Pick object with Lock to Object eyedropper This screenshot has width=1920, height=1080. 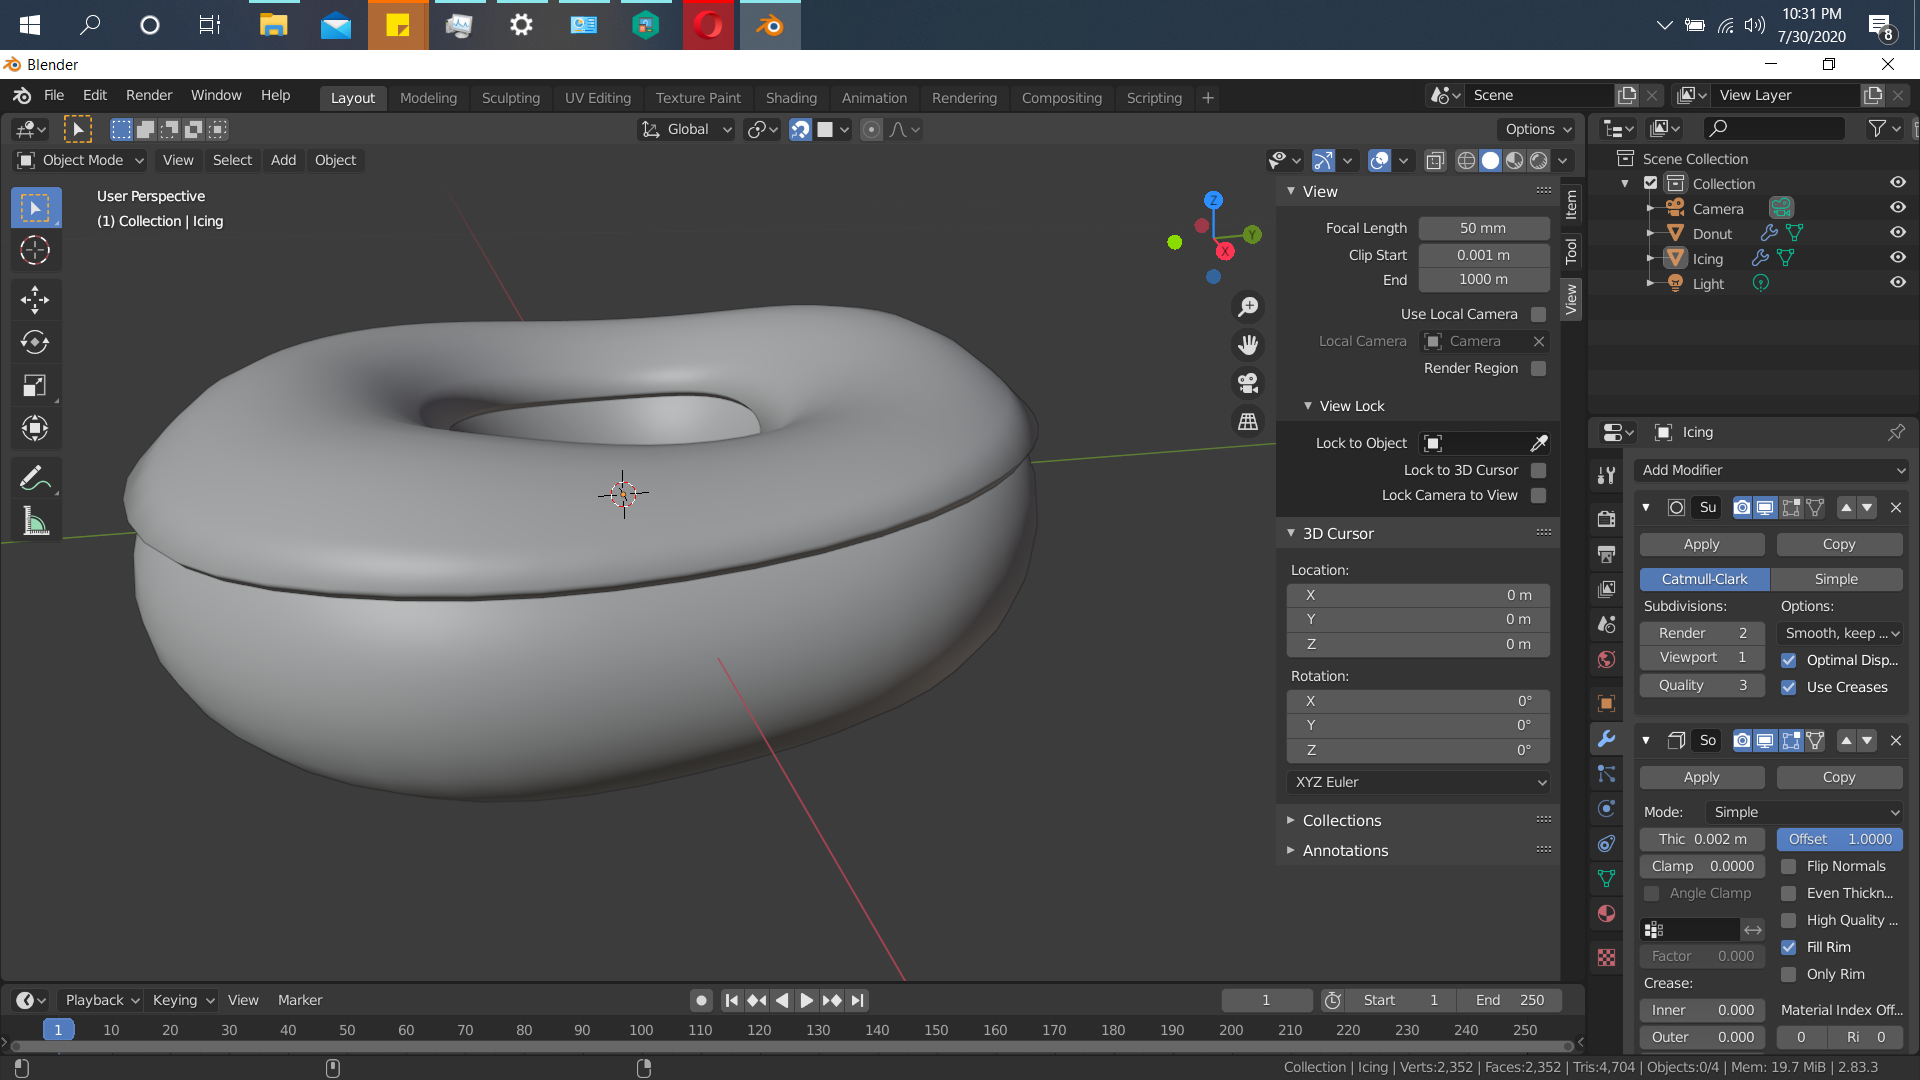tap(1539, 443)
